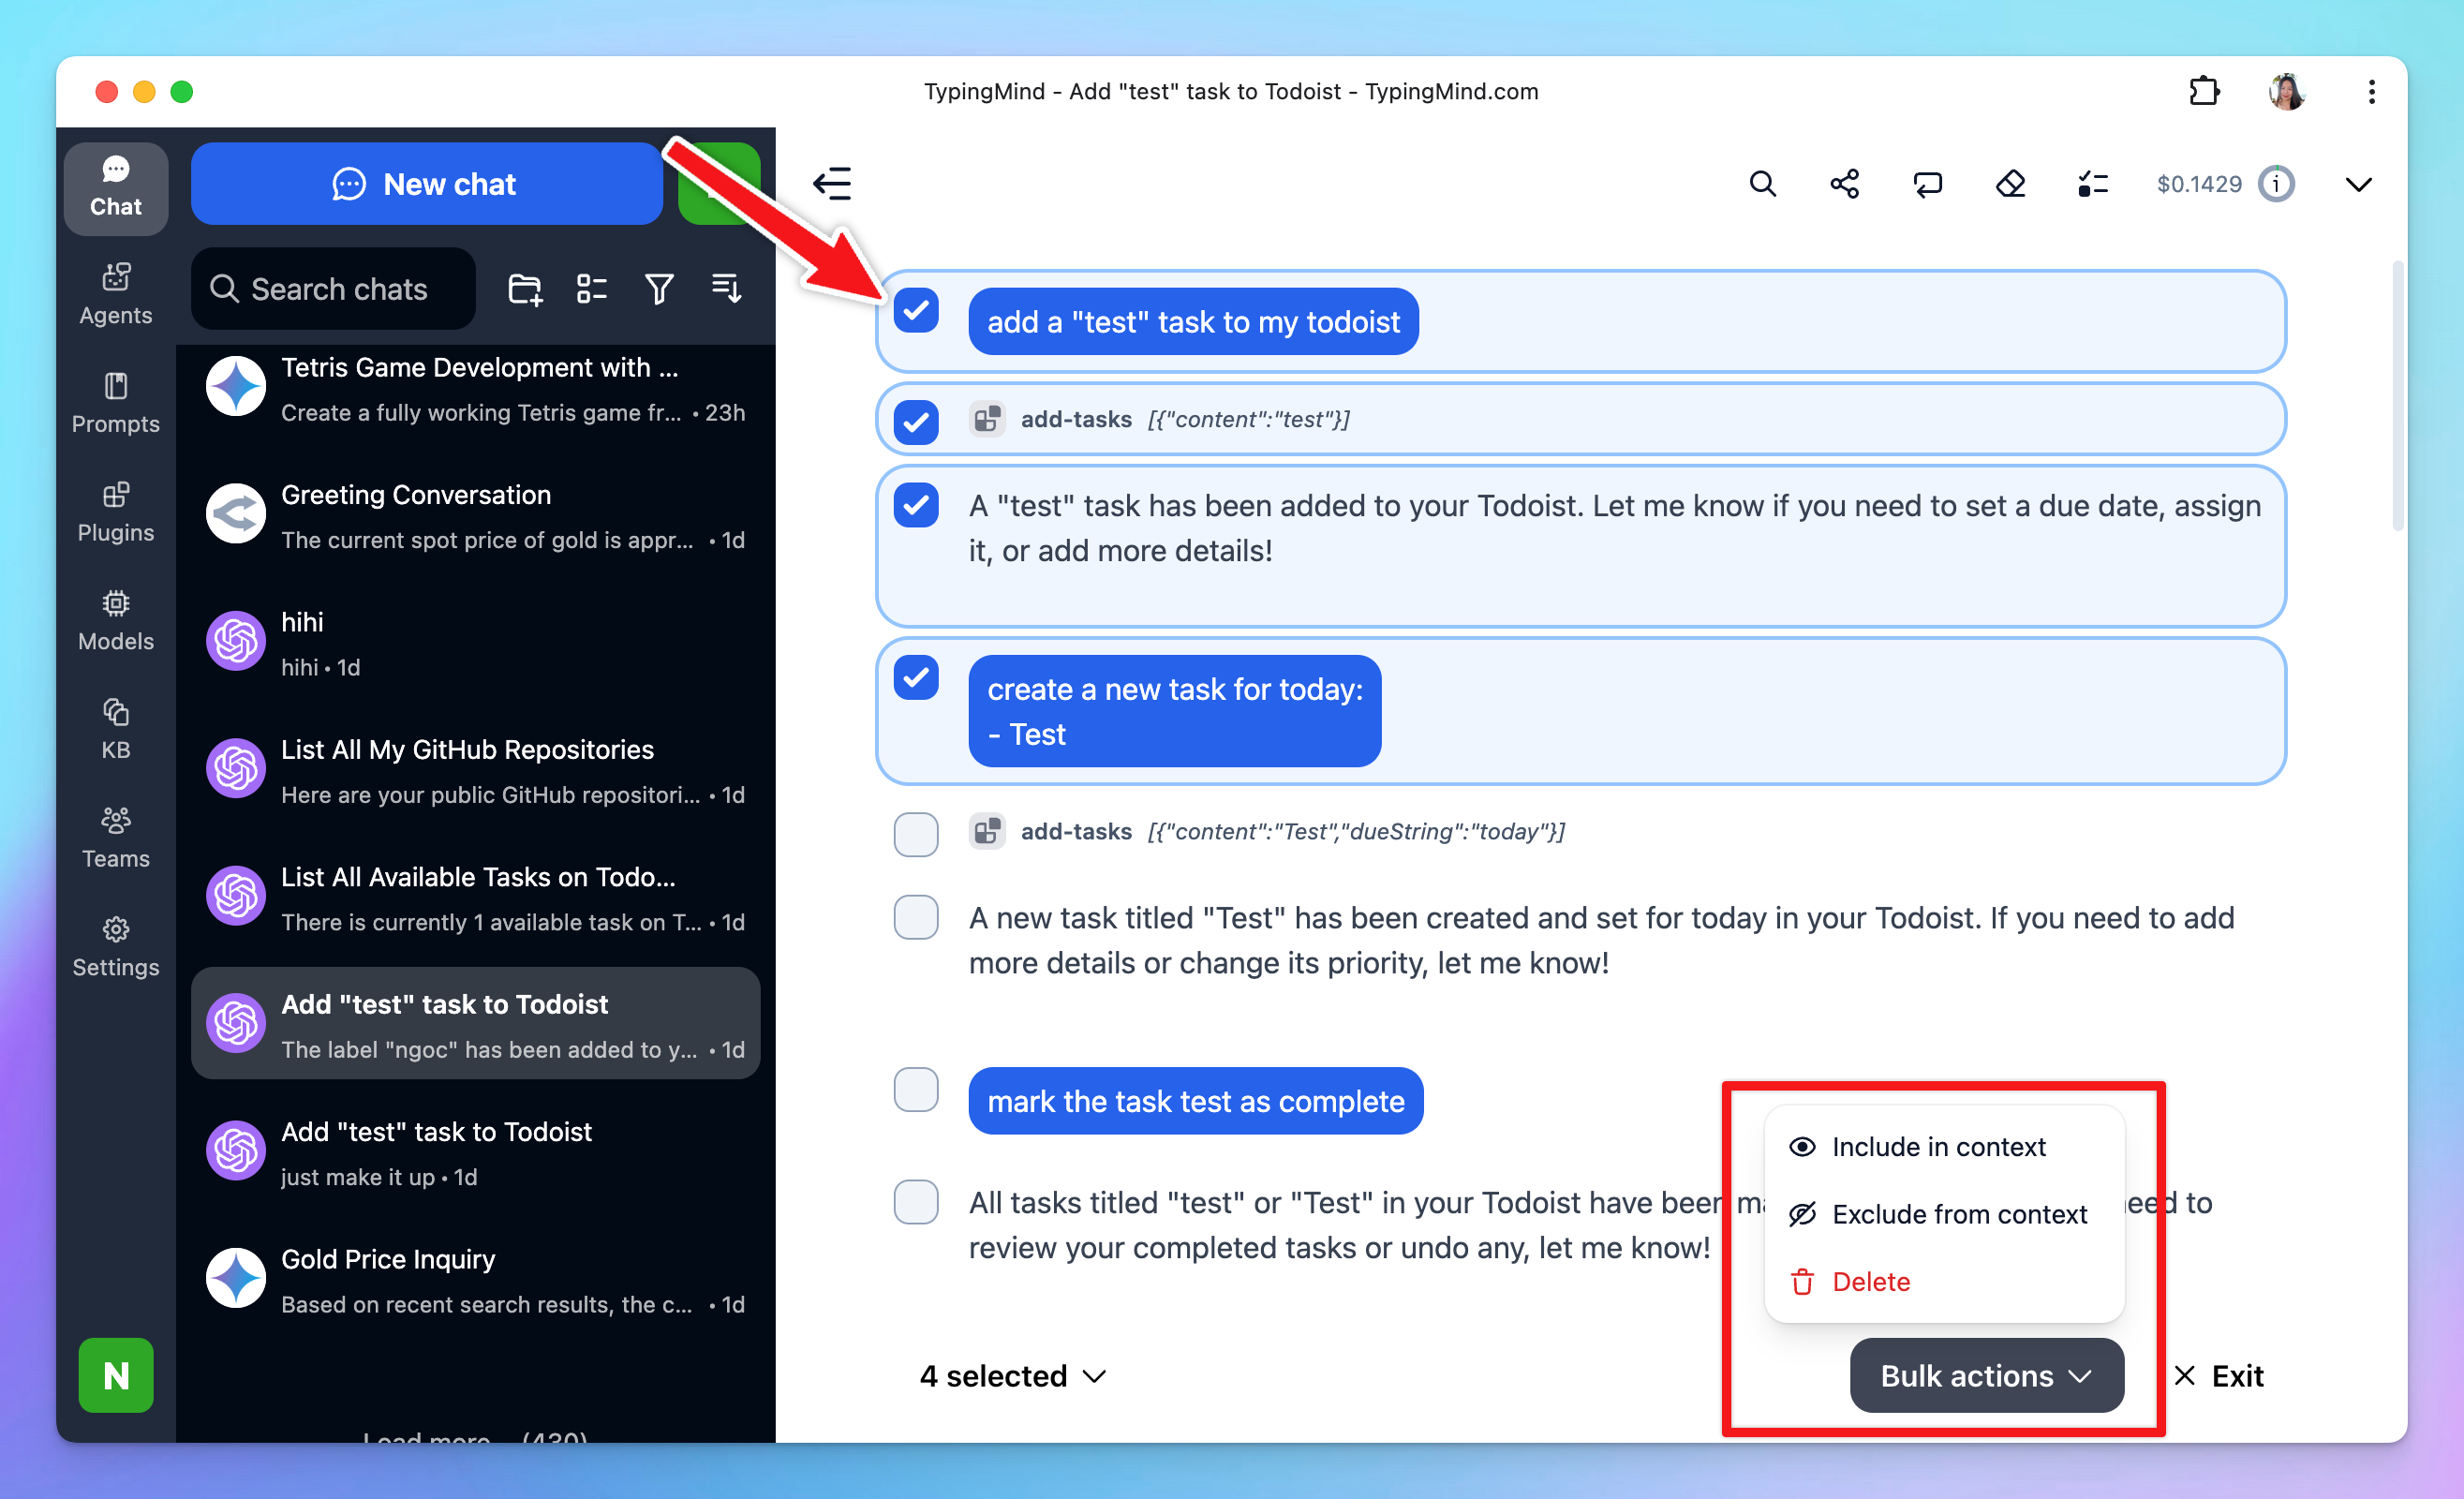The image size is (2464, 1499).
Task: Collapse the sidebar with the arrow icon
Action: [832, 184]
